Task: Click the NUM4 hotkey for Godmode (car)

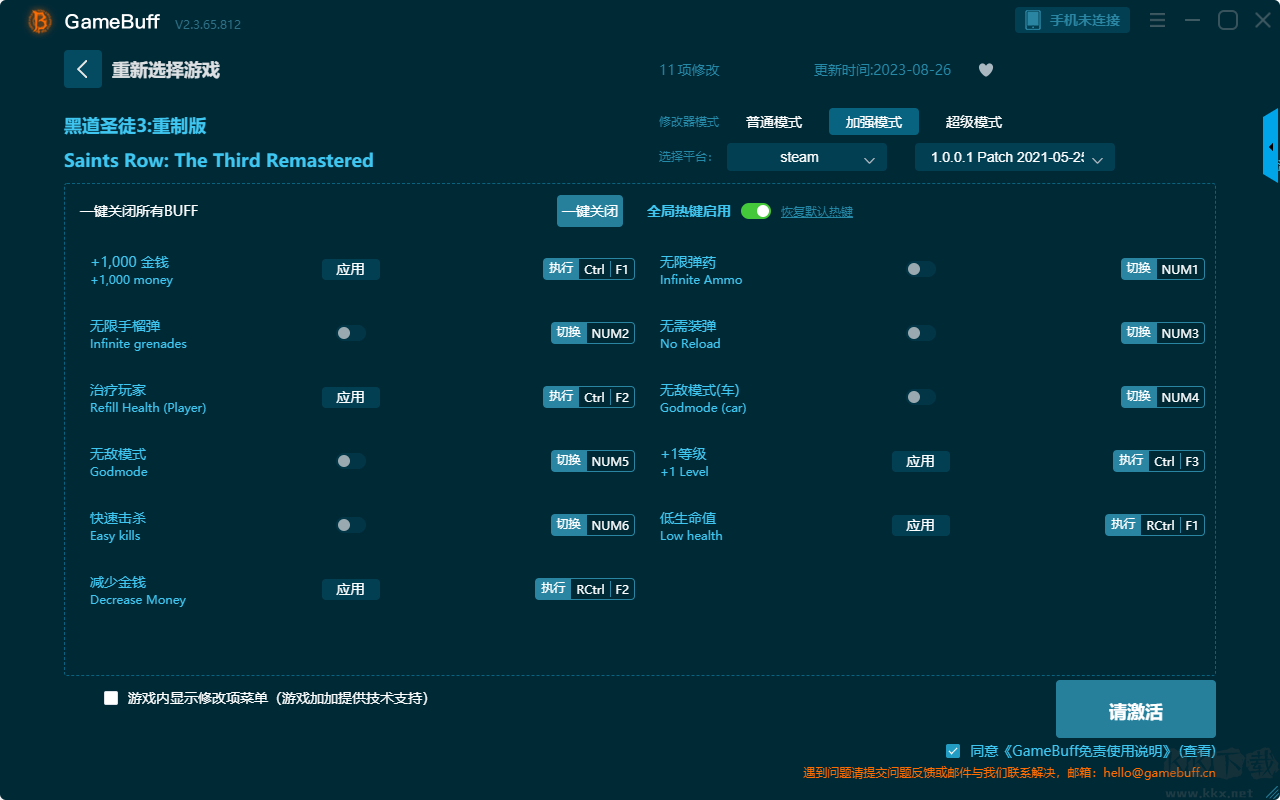Action: click(1163, 397)
